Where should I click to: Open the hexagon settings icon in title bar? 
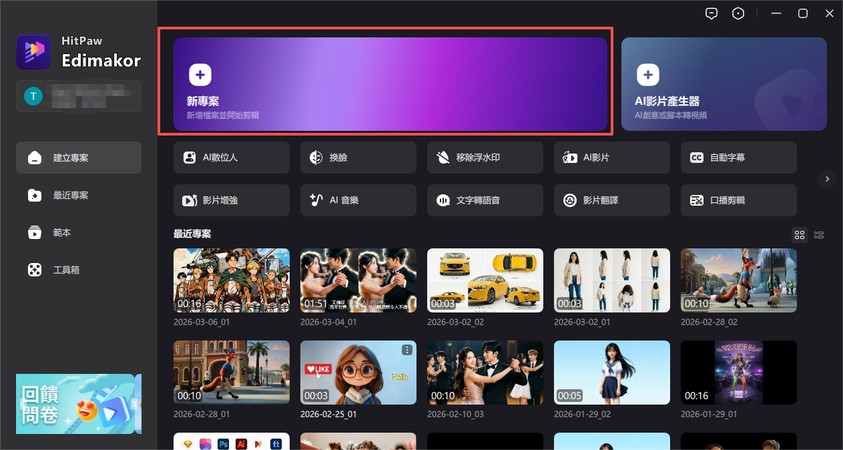point(738,13)
